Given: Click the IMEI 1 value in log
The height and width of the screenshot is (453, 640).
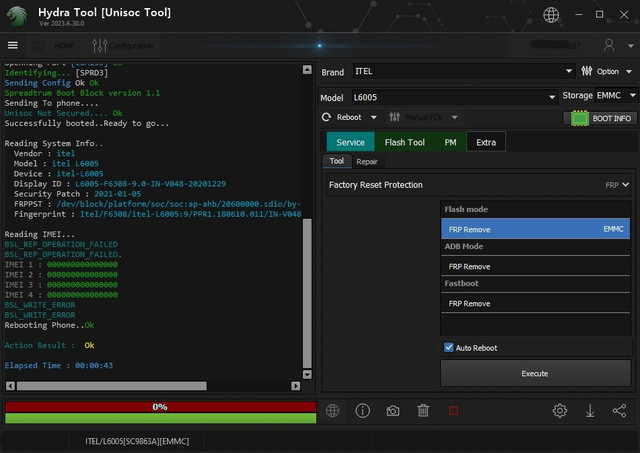Looking at the screenshot, I should 82,264.
